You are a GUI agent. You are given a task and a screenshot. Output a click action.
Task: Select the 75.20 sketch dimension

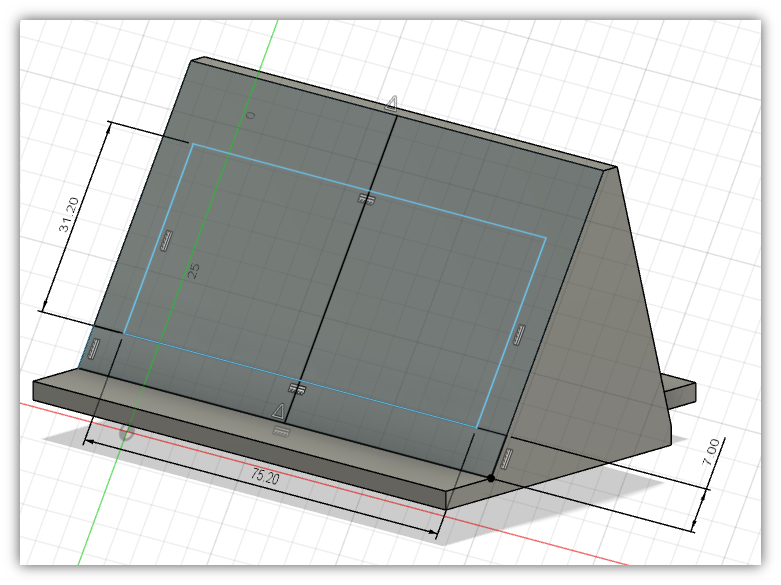[265, 476]
